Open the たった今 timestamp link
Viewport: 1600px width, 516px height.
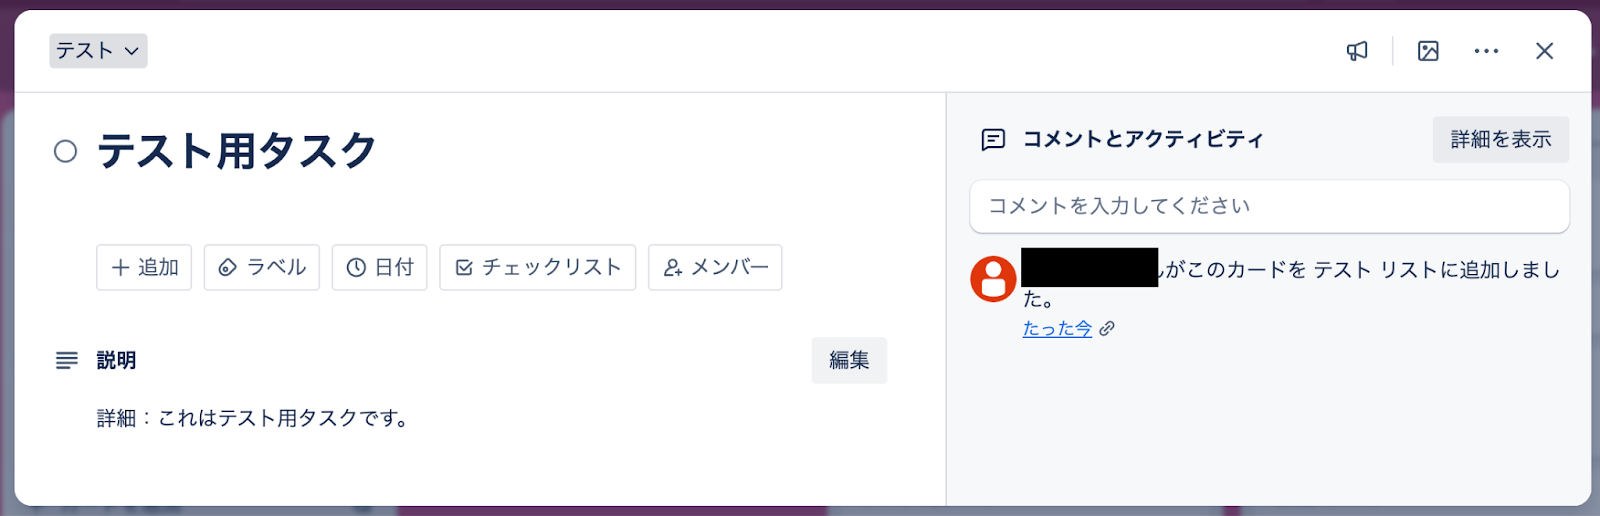[1057, 329]
